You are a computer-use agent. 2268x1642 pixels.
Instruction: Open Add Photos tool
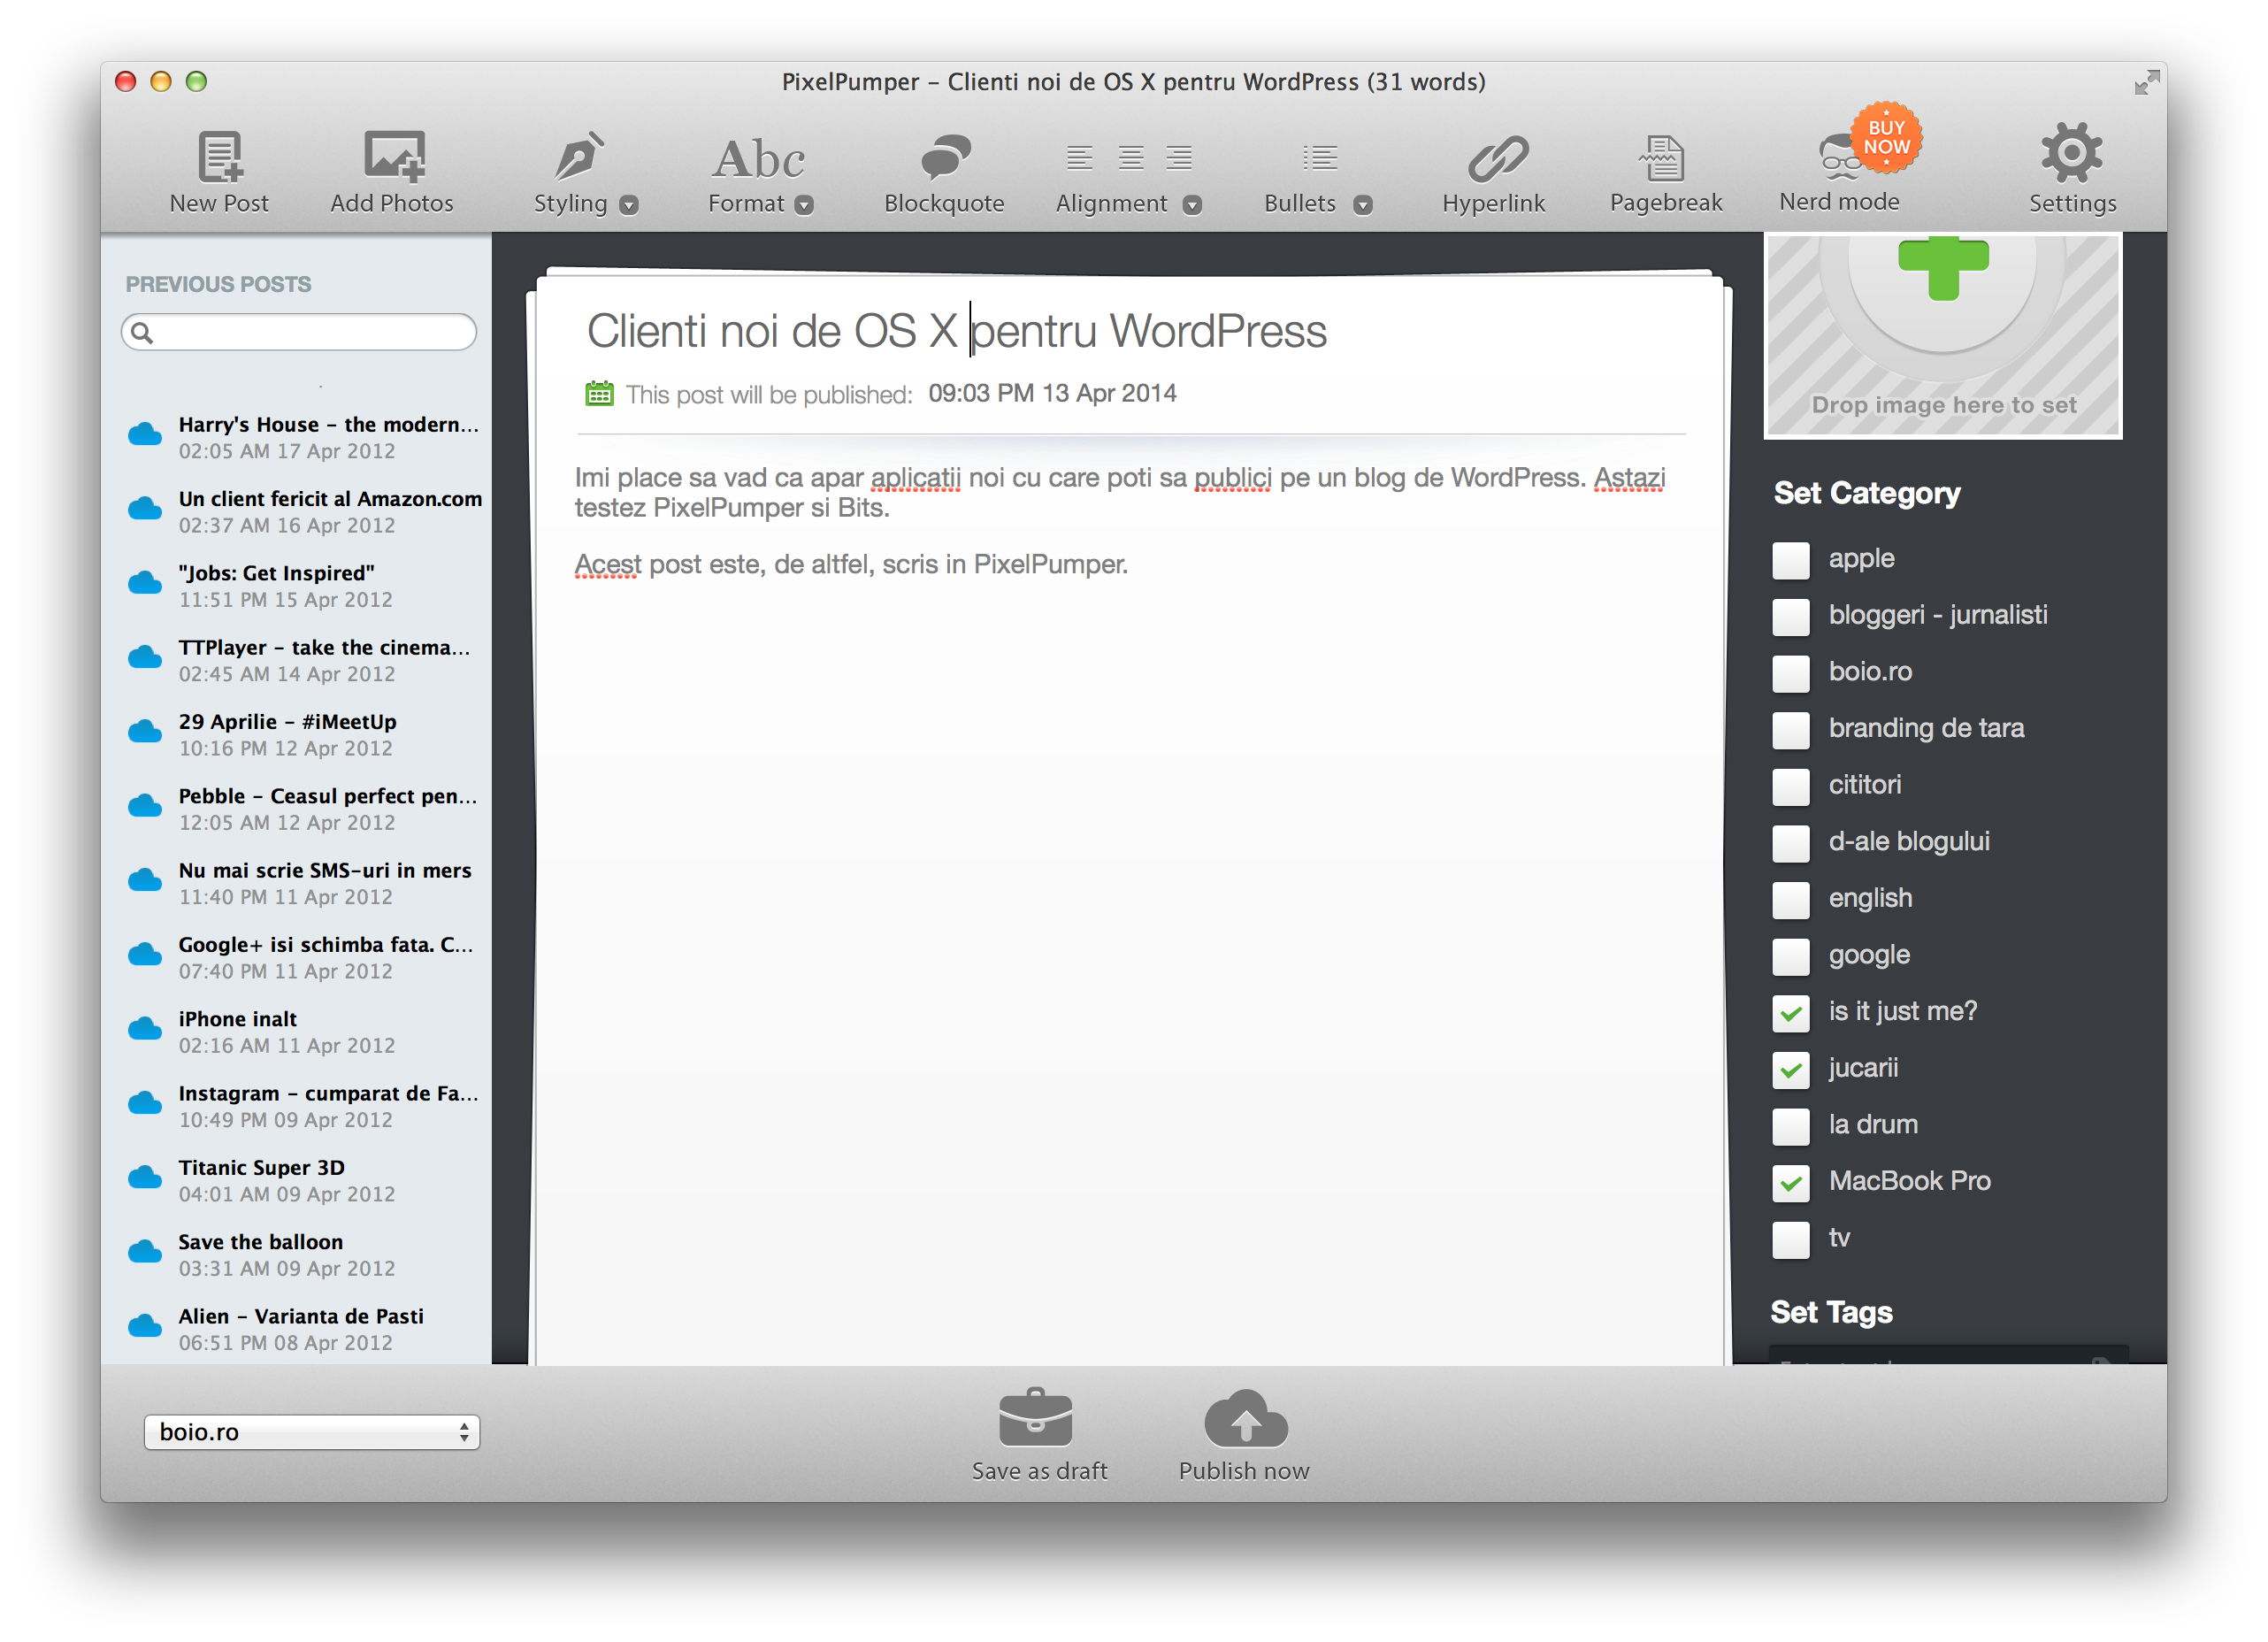pos(392,158)
